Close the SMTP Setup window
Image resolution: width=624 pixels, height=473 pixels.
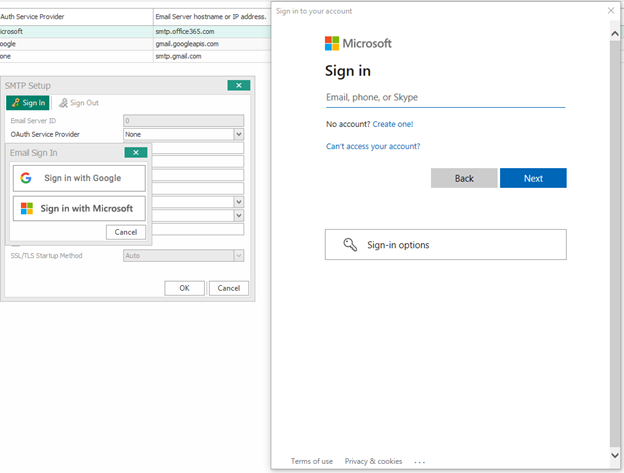238,86
